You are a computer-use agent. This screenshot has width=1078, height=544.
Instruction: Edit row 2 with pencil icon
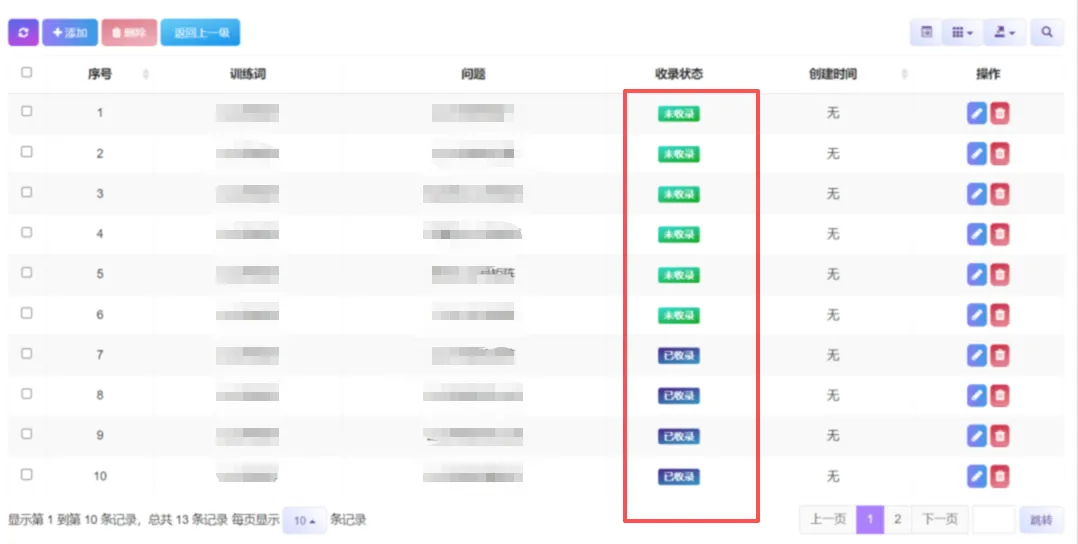coord(976,153)
